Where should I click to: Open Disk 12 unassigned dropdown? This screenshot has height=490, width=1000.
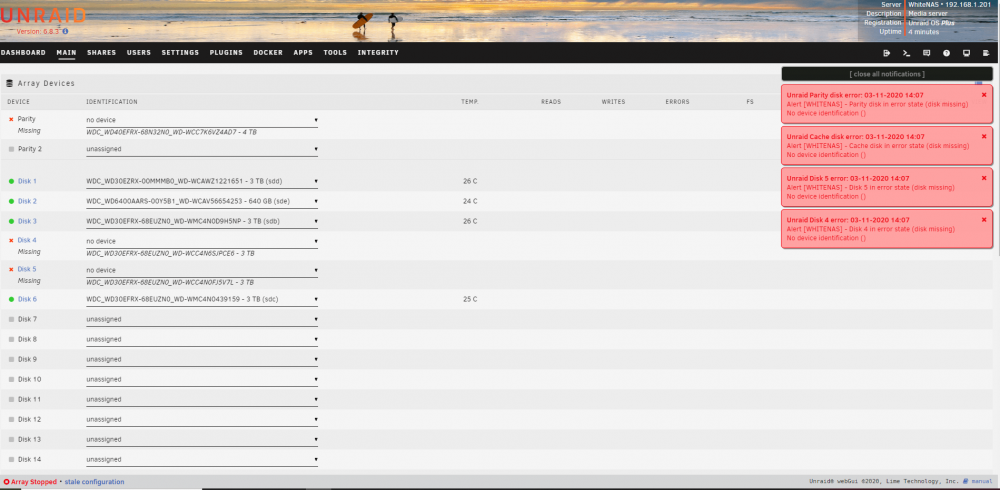coord(202,419)
